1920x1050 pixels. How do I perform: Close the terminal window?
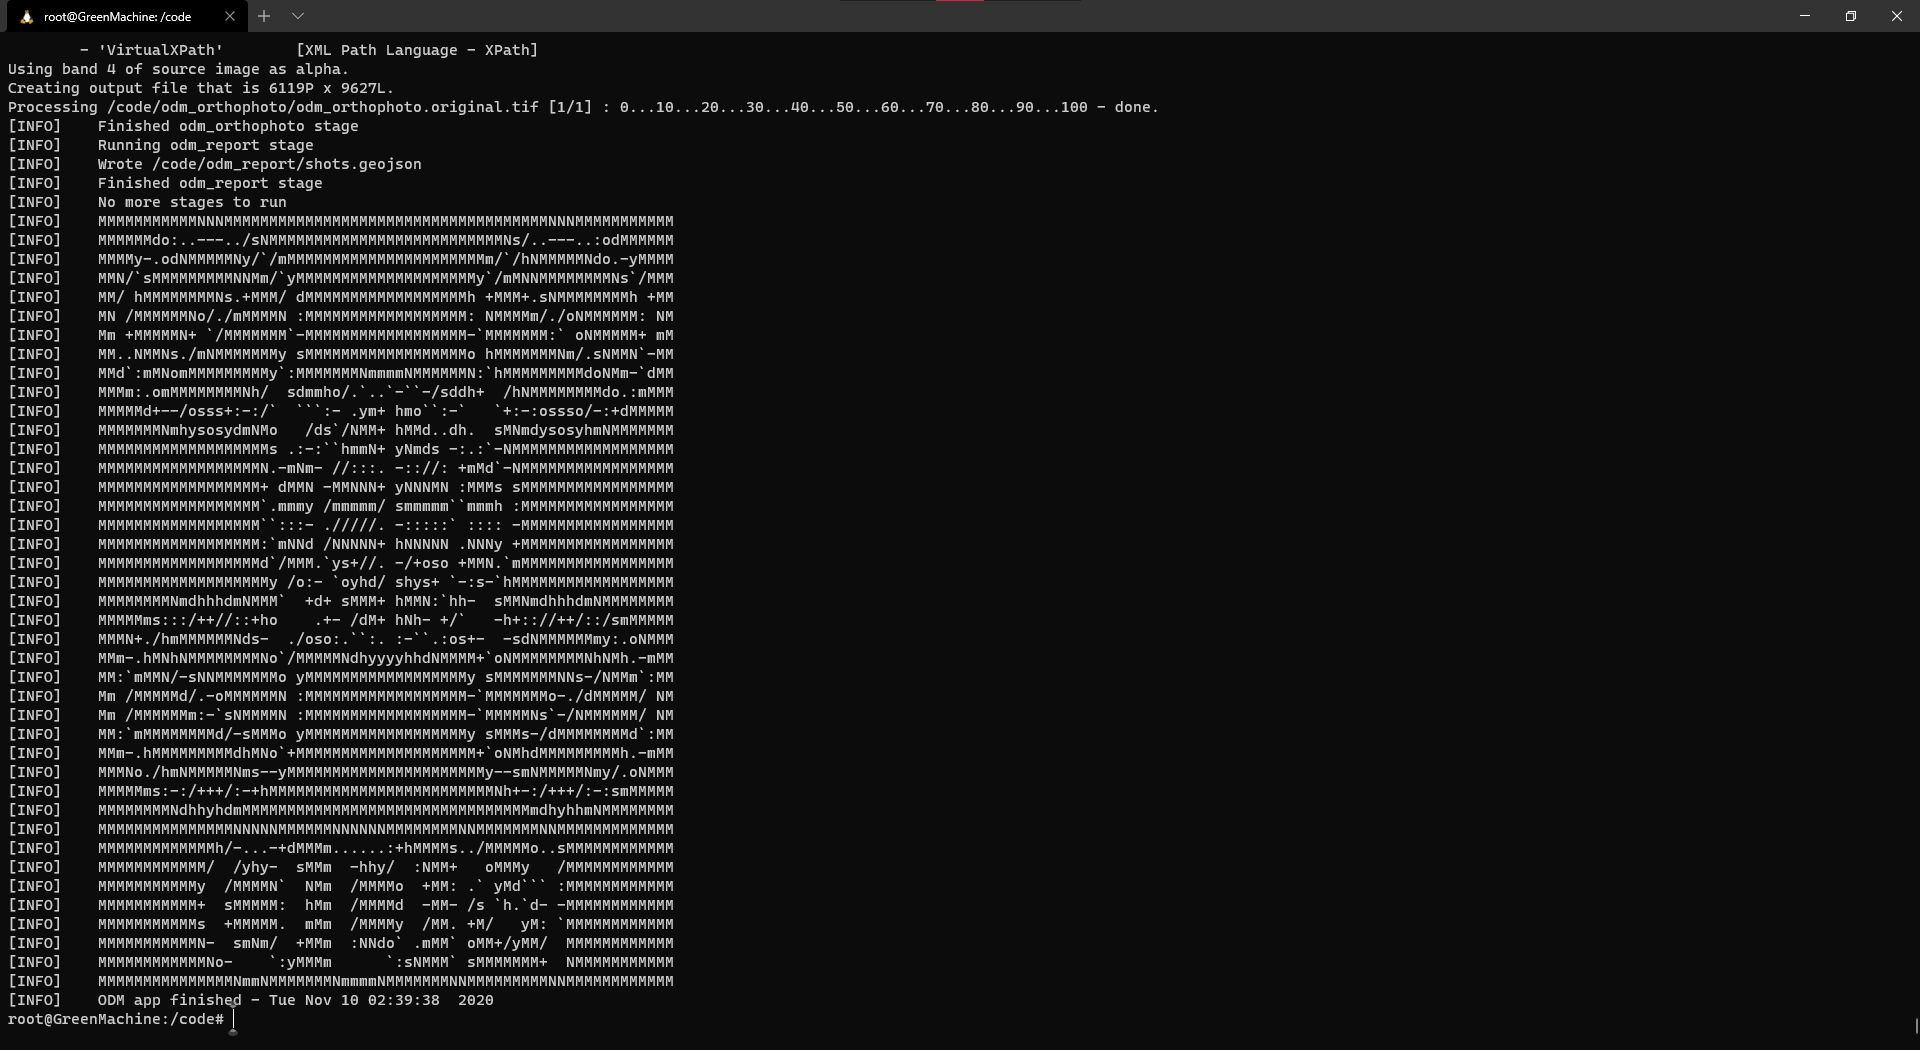(1896, 16)
